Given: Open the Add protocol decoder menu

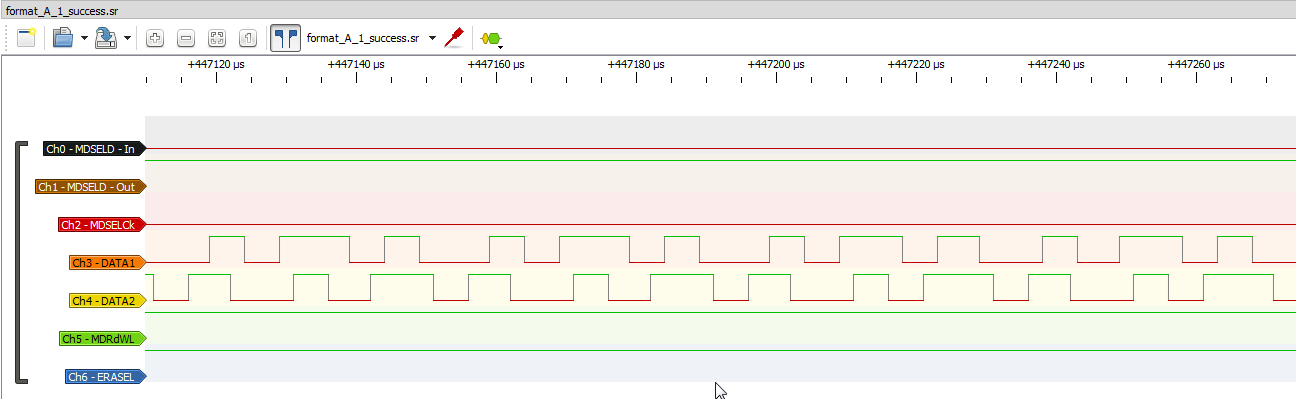Looking at the screenshot, I should (x=491, y=38).
